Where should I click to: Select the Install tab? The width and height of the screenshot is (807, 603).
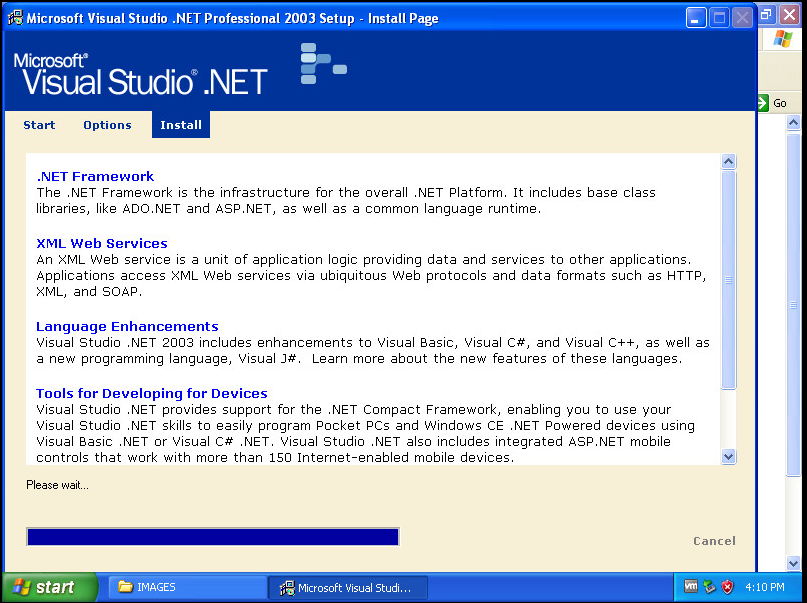[x=181, y=125]
